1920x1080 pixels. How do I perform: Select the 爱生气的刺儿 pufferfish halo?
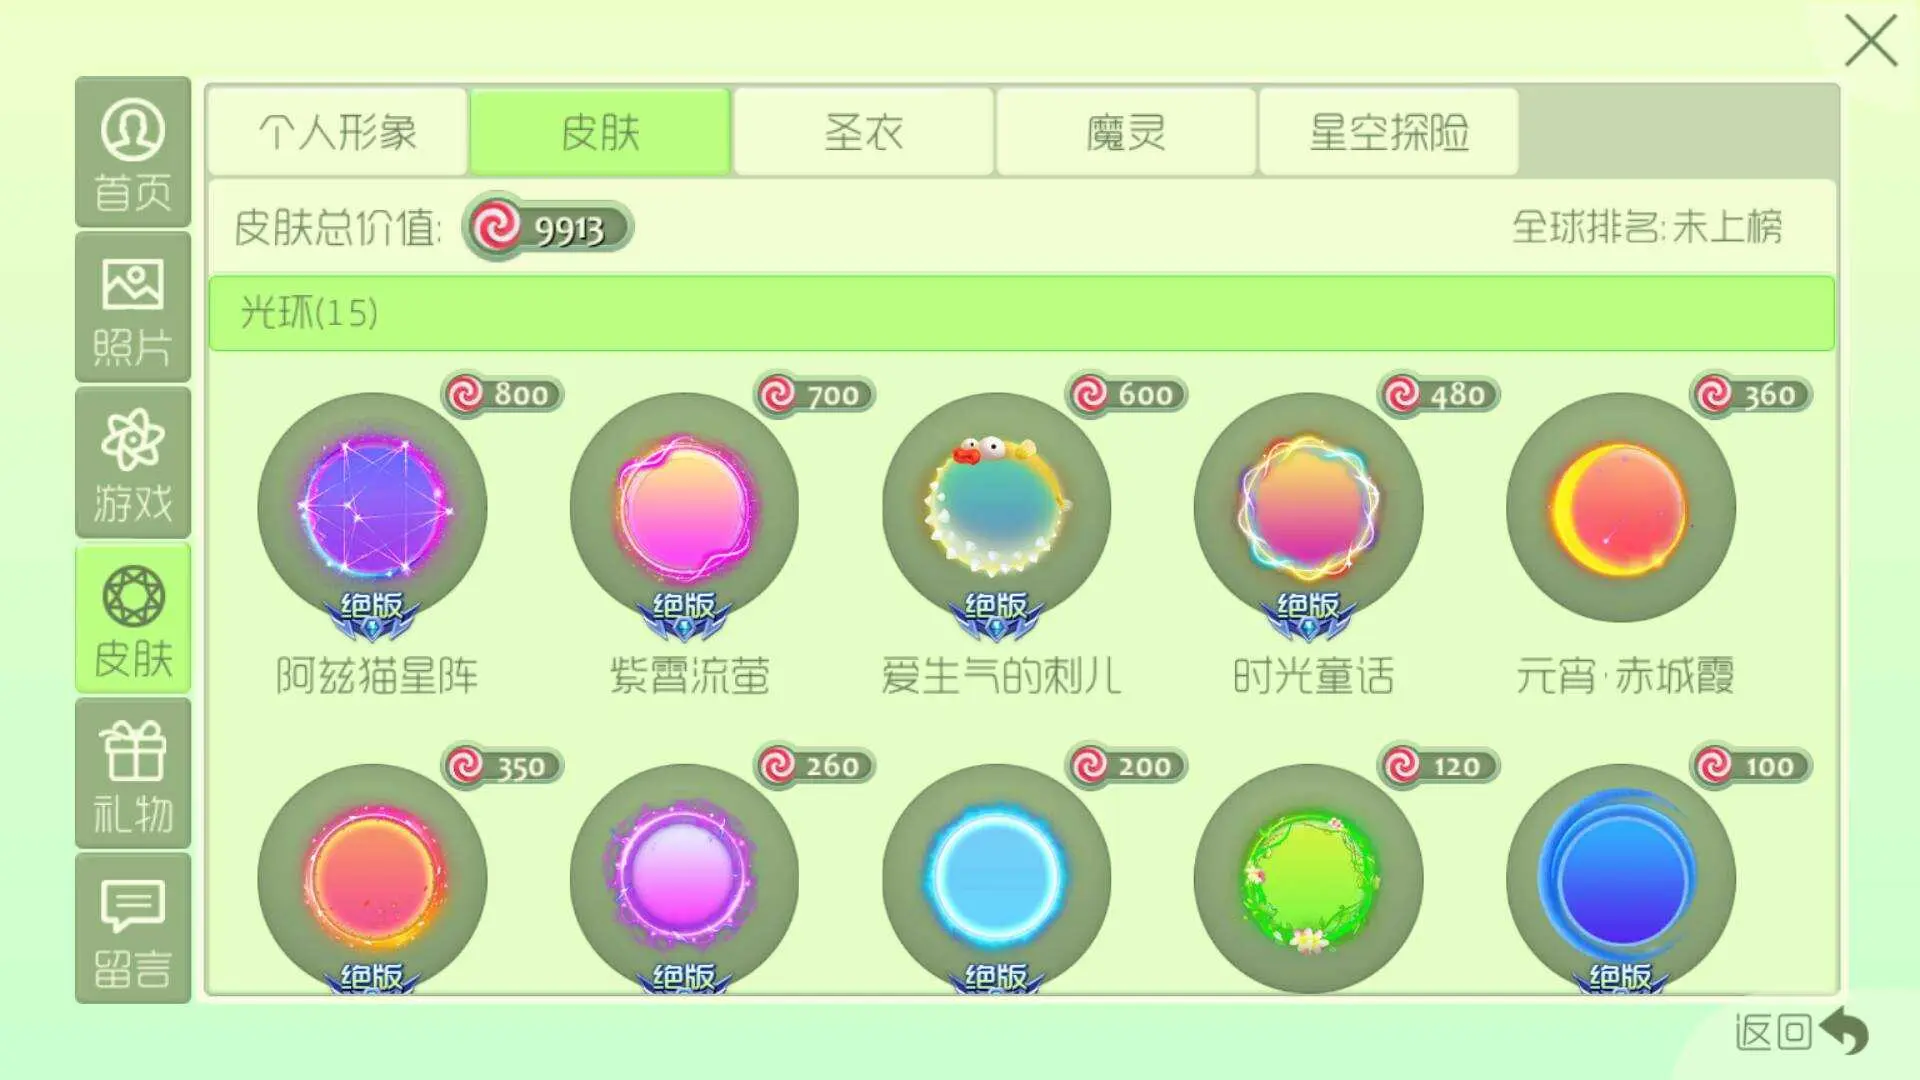pos(996,508)
